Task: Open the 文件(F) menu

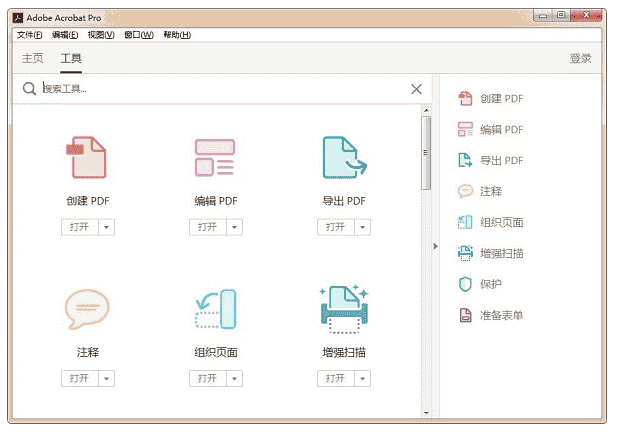Action: (30, 35)
